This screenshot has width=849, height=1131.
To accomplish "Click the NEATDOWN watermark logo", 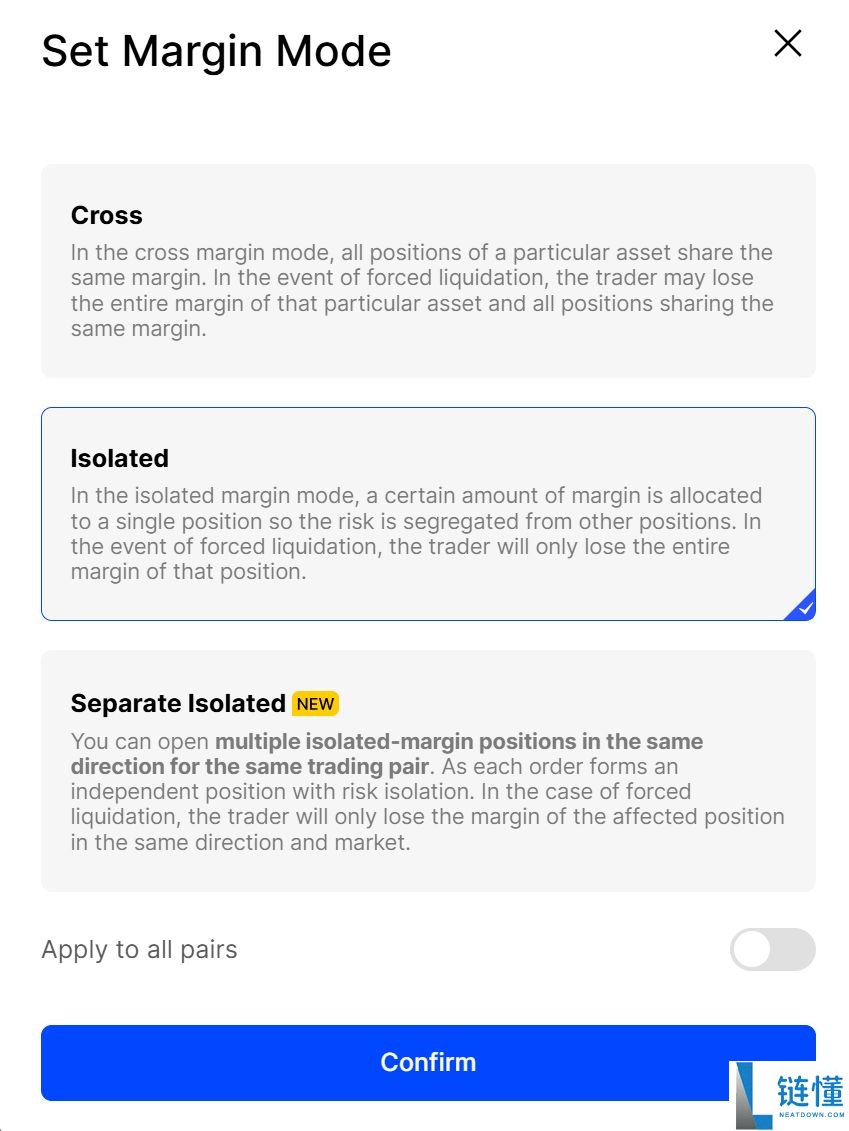I will [789, 1095].
